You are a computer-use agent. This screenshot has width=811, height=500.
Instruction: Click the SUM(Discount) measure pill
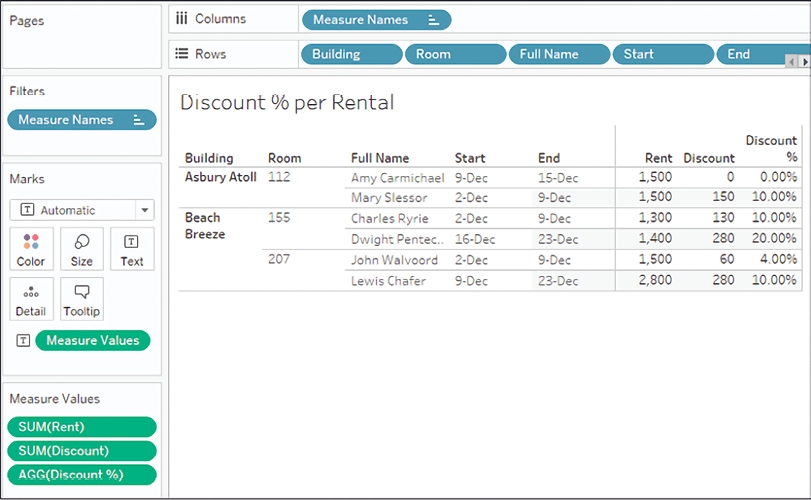pos(82,451)
